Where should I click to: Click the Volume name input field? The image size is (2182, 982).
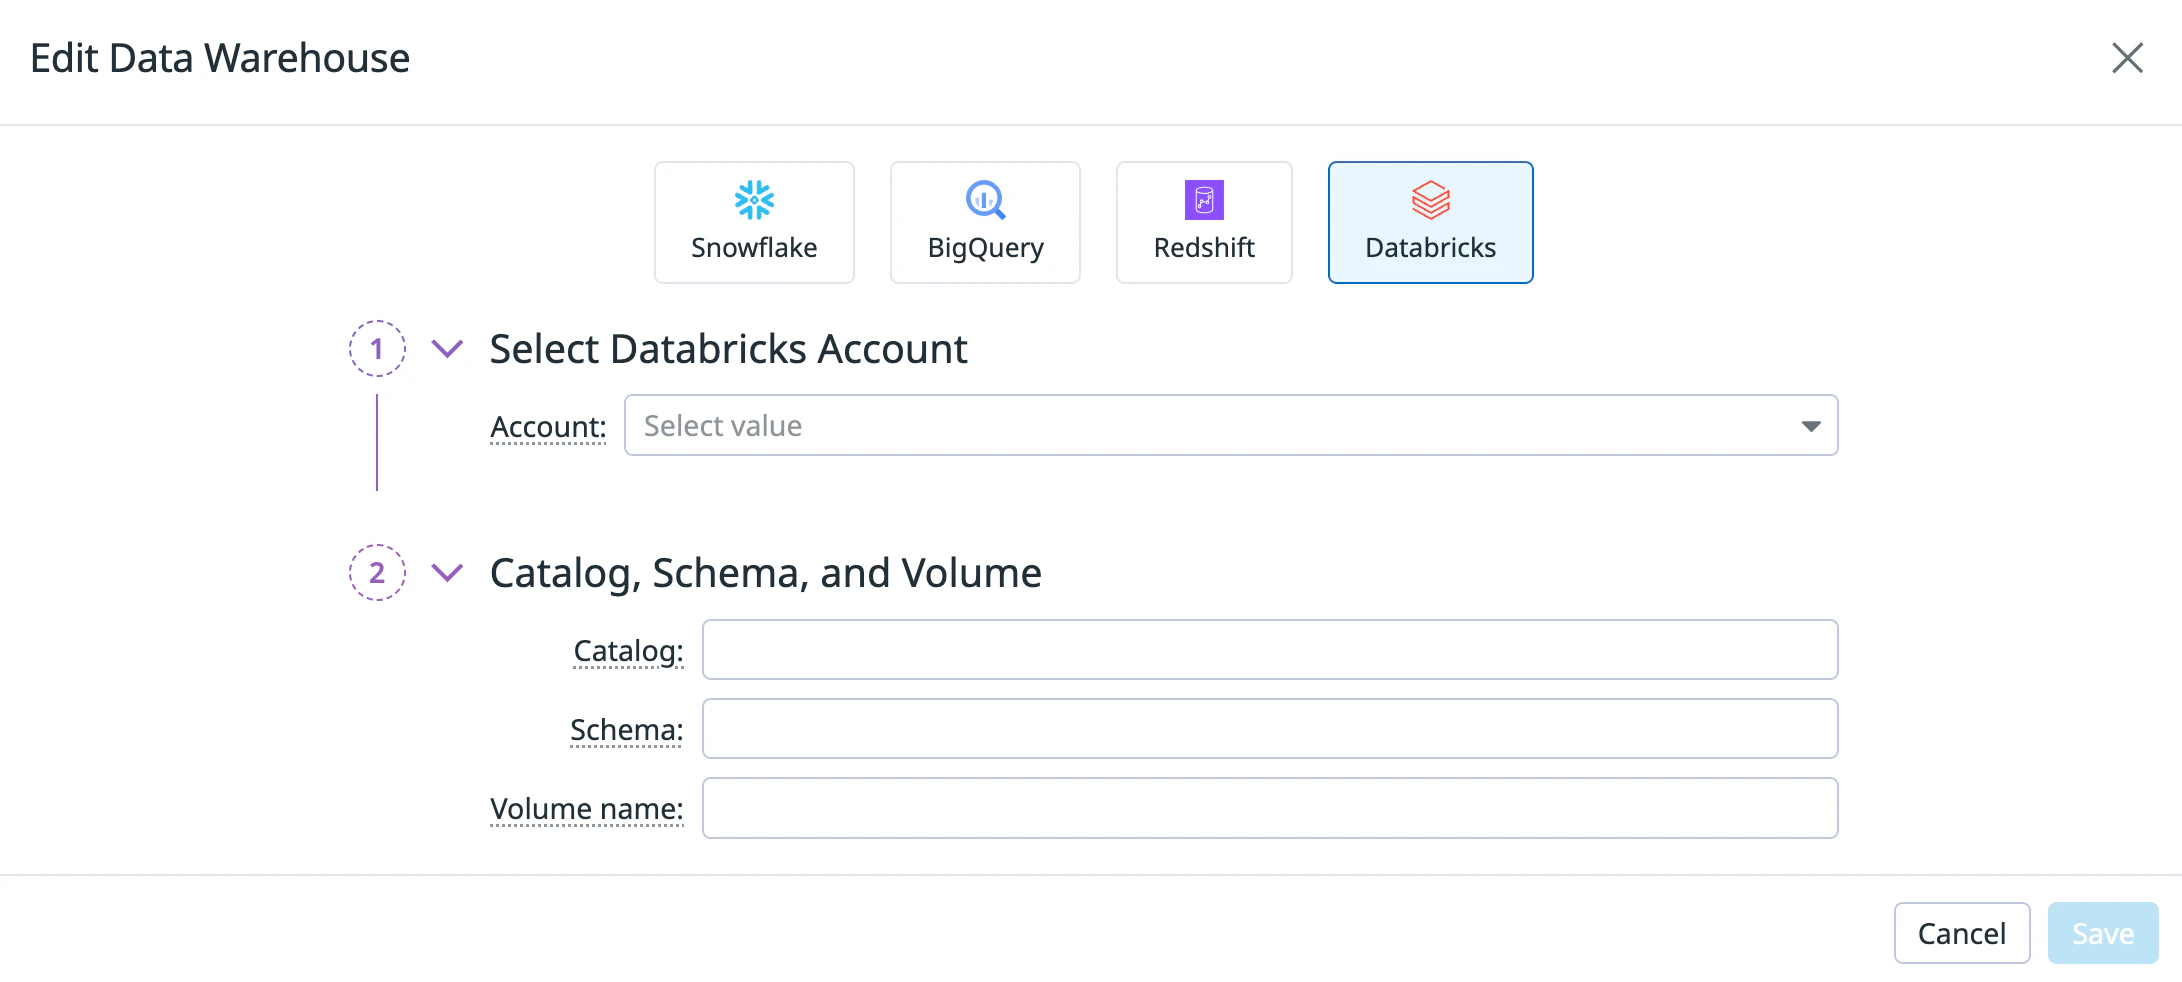(1269, 808)
